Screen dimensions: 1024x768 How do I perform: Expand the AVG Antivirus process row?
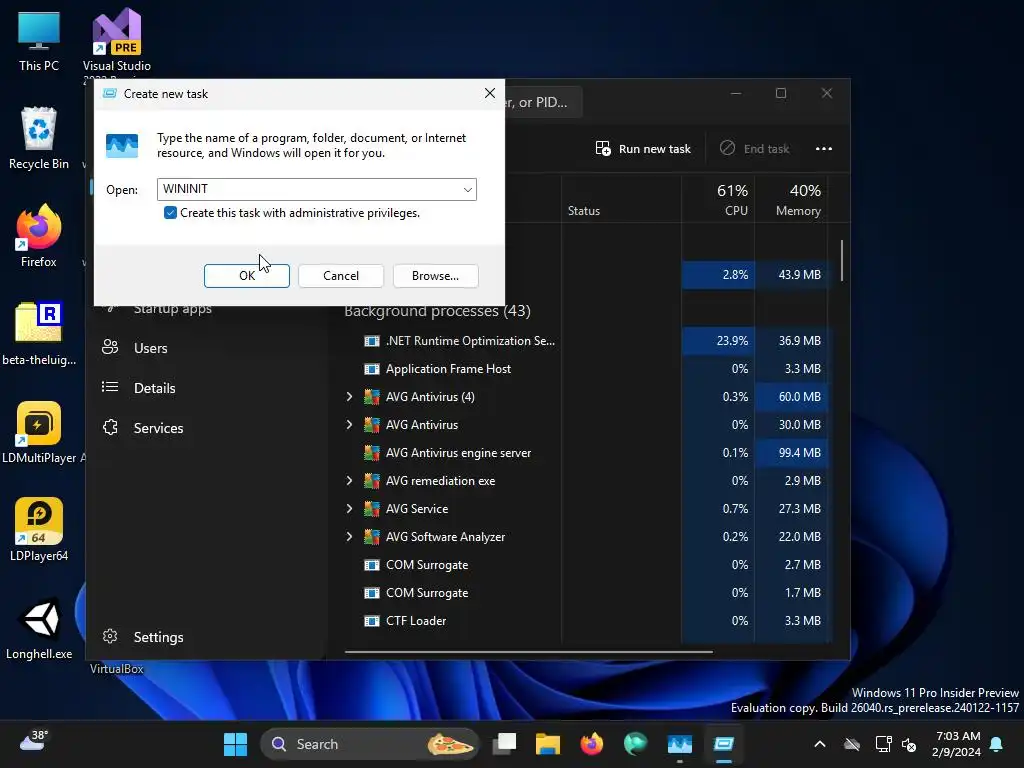(x=349, y=424)
